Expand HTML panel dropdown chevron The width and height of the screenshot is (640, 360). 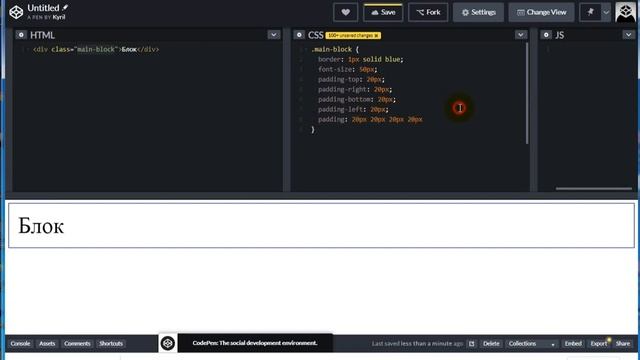(273, 35)
